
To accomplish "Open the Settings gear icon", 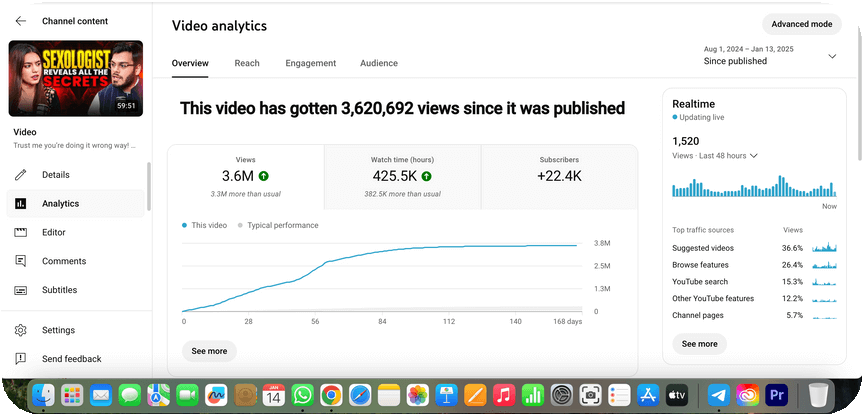I will 21,330.
